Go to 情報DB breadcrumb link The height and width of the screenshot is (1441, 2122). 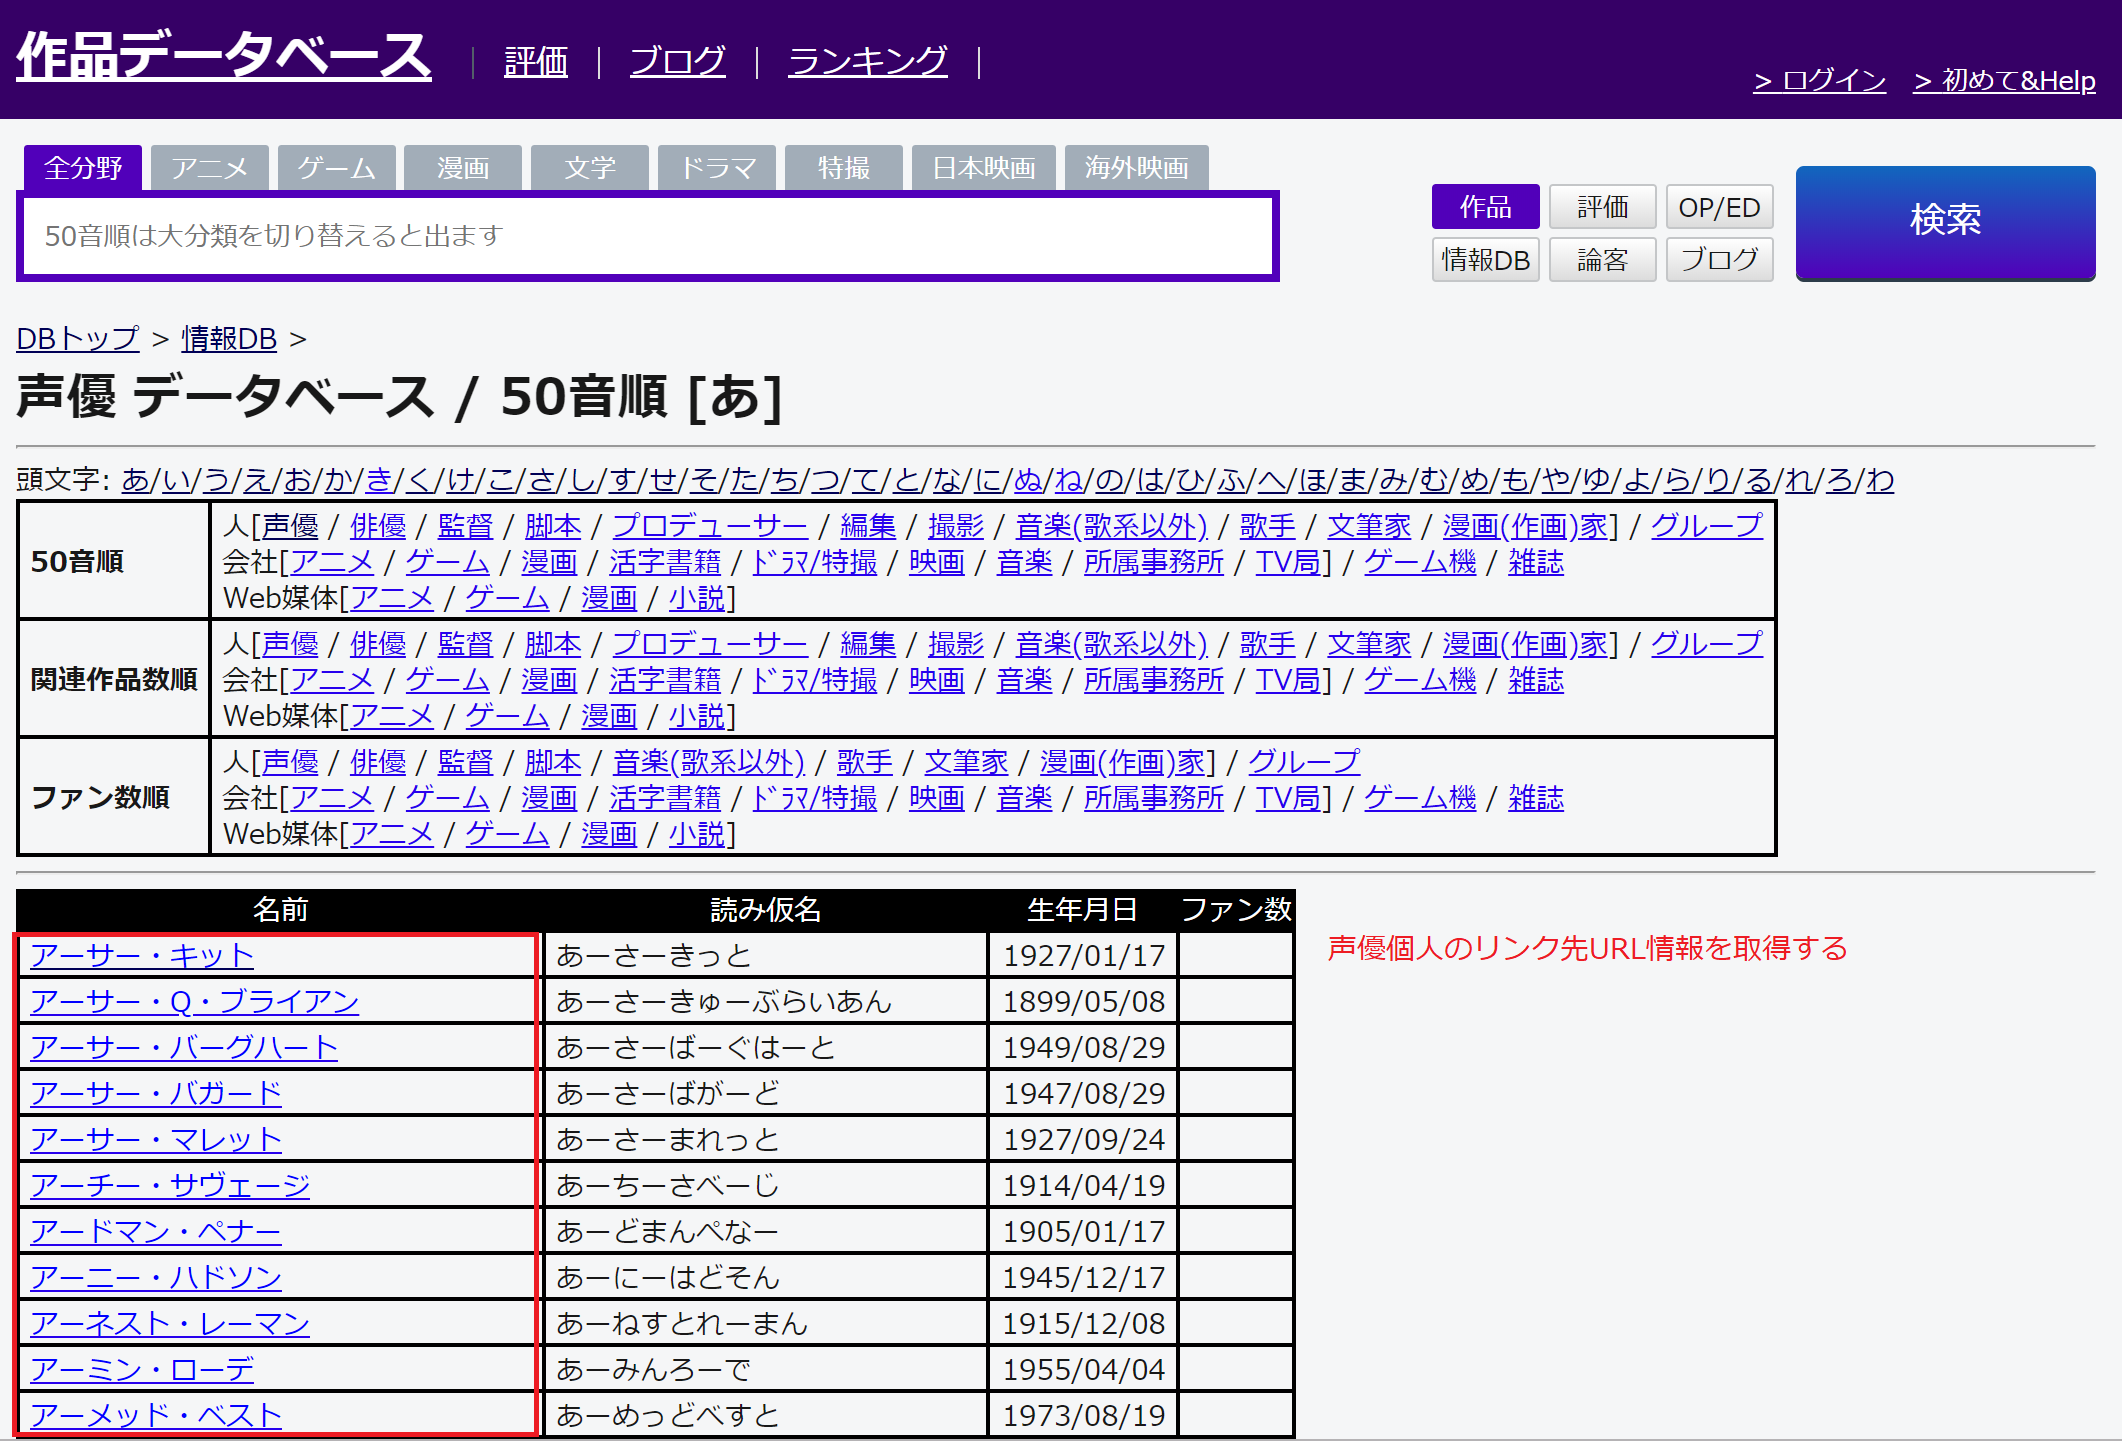click(229, 339)
